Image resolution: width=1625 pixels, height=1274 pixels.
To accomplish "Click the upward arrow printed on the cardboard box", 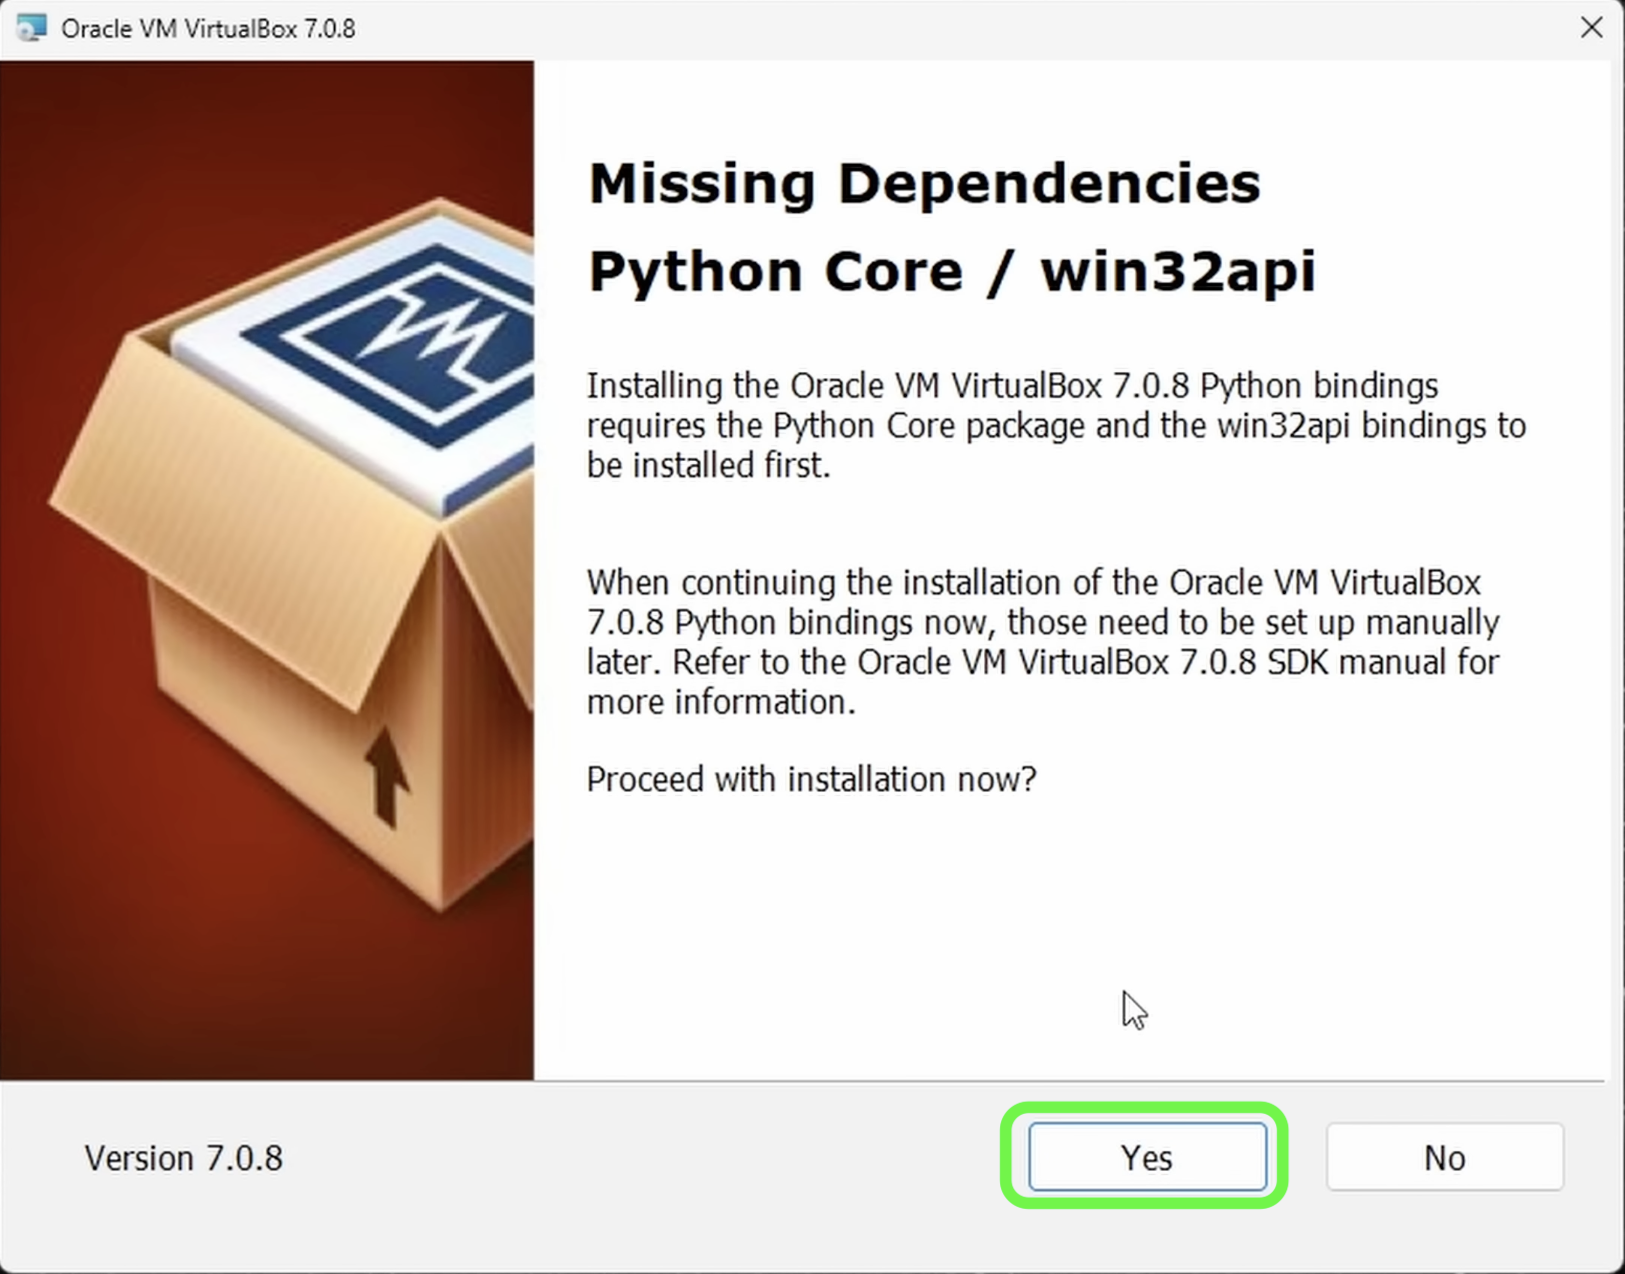I will tap(385, 777).
